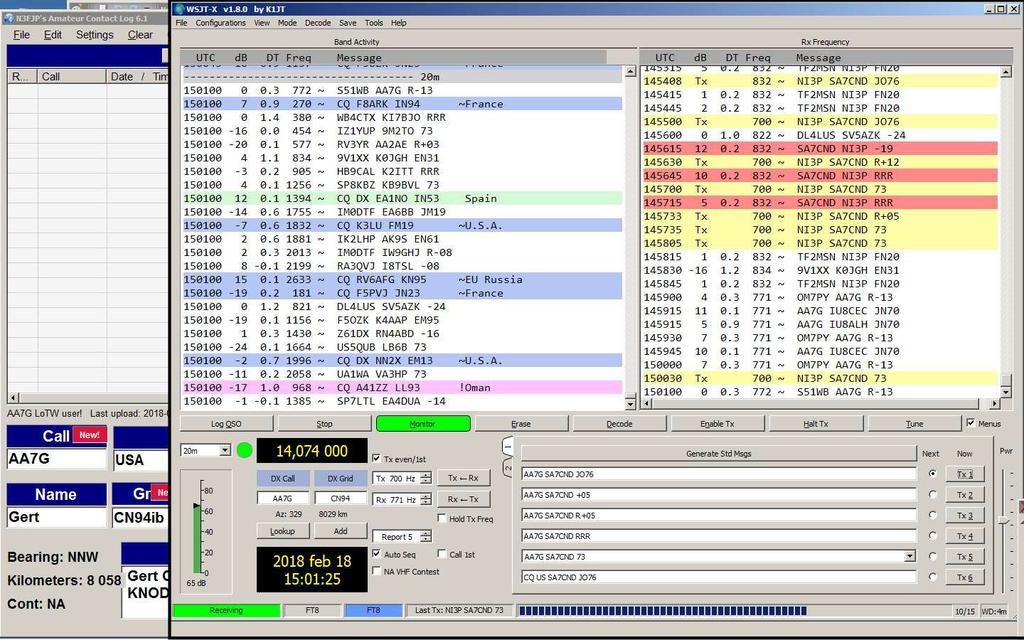
Task: Select the Next radio button for Tx 5
Action: pyautogui.click(x=933, y=556)
